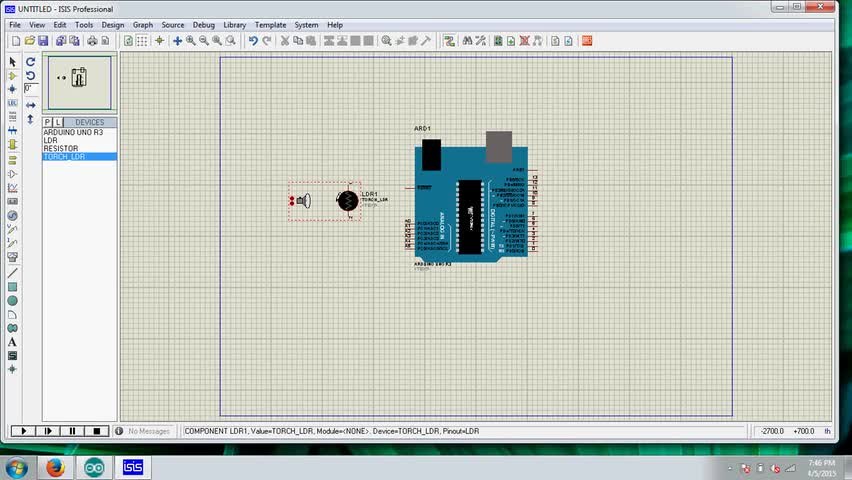The image size is (852, 480).
Task: Toggle Wire Autorouter
Action: coord(449,41)
